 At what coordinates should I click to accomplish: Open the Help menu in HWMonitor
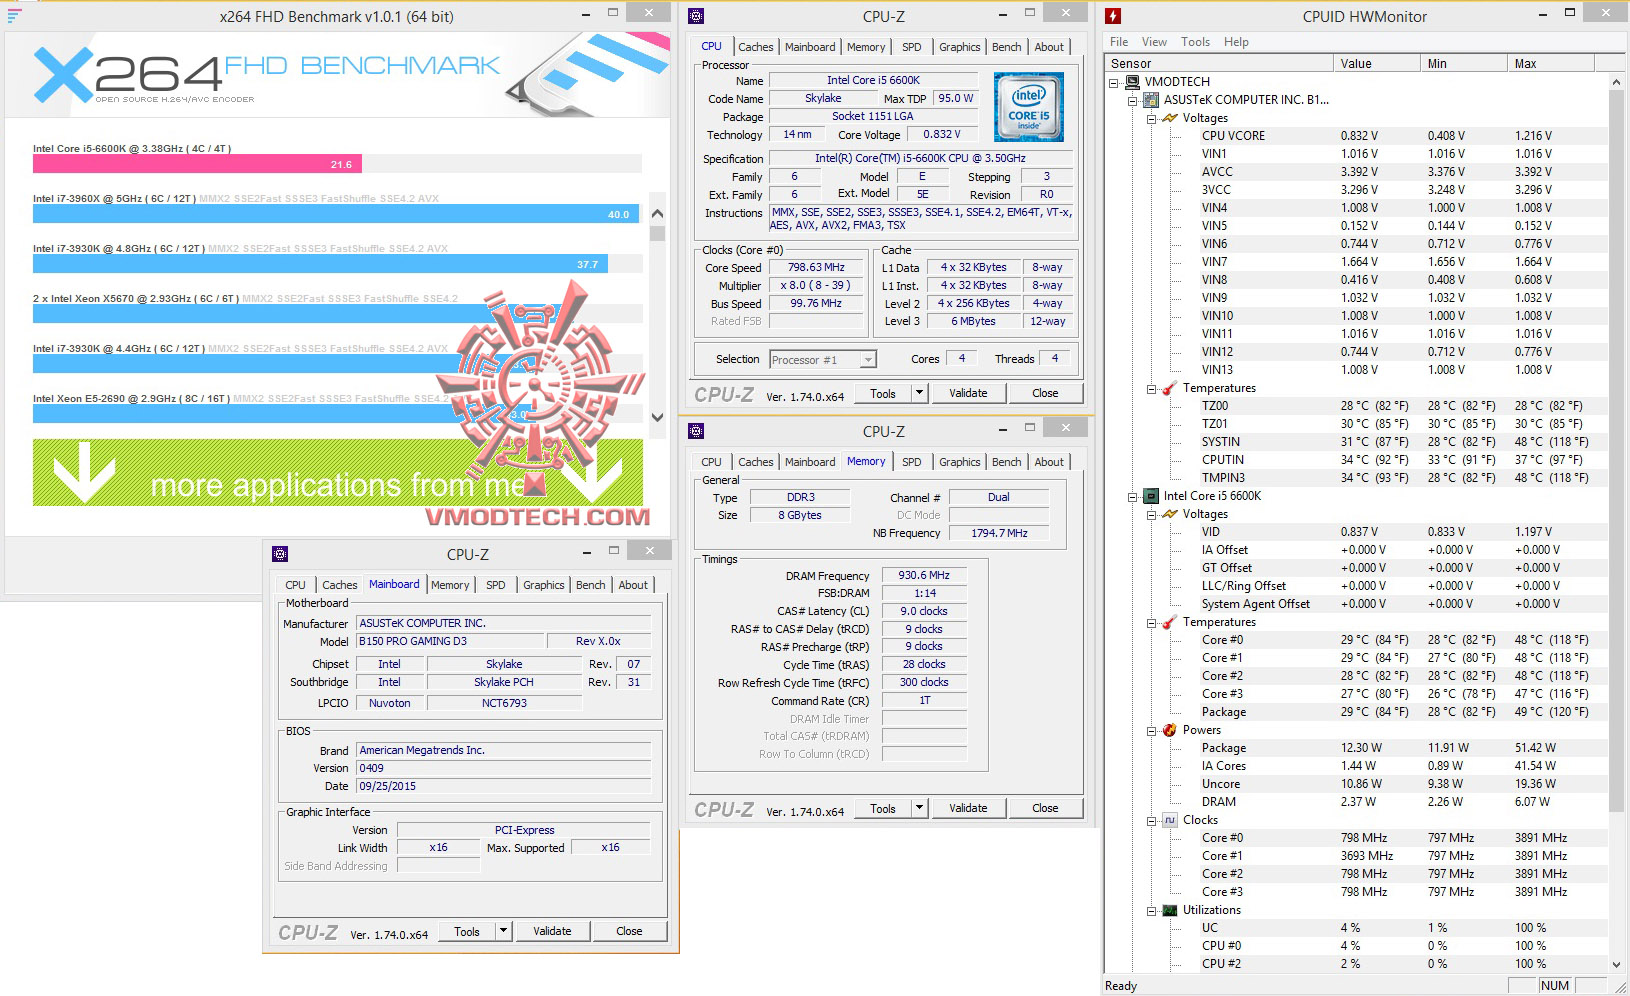[x=1236, y=42]
